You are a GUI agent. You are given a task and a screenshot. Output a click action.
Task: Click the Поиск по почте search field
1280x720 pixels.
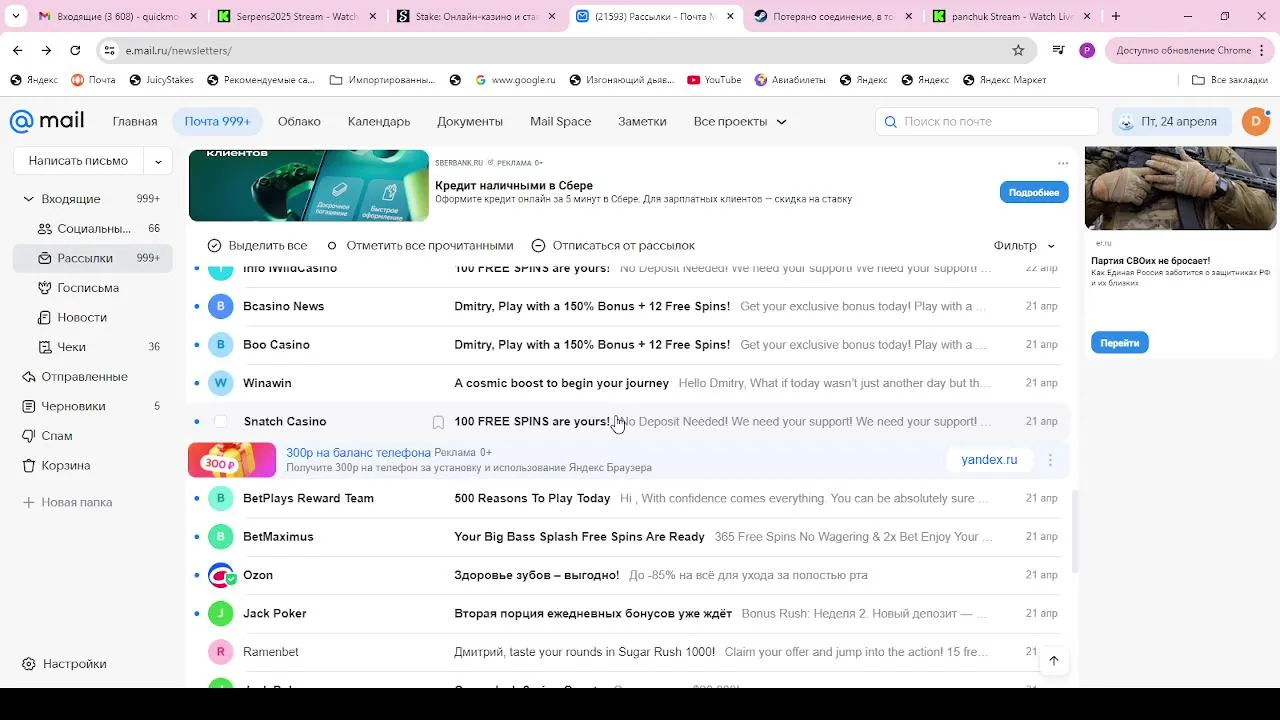(x=987, y=122)
